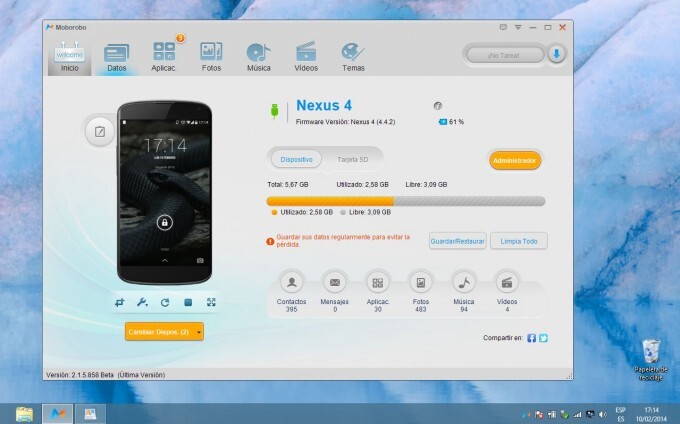Switch to Tarjeta SD storage view
The image size is (680, 424).
point(354,160)
